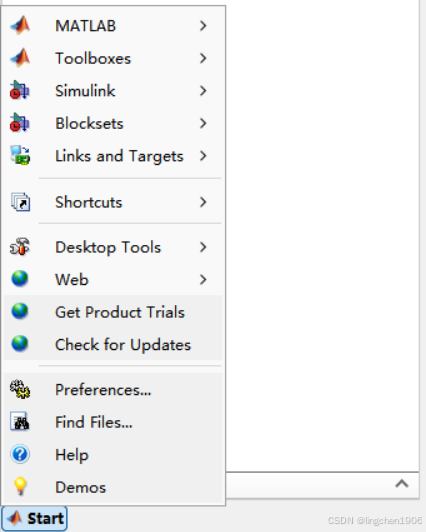Viewport: 426px width, 532px height.
Task: Click the Blocksets block icon
Action: point(20,123)
